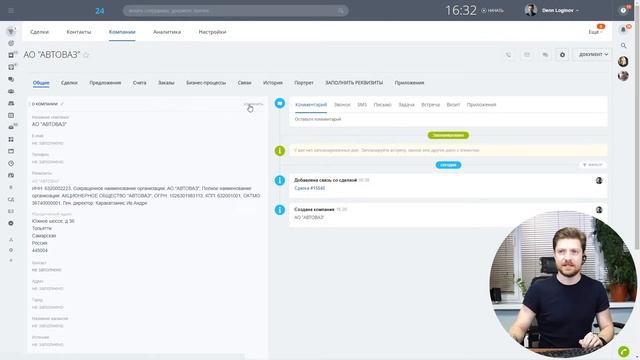
Task: Open the Аналитика section in the CRM menu
Action: (167, 32)
